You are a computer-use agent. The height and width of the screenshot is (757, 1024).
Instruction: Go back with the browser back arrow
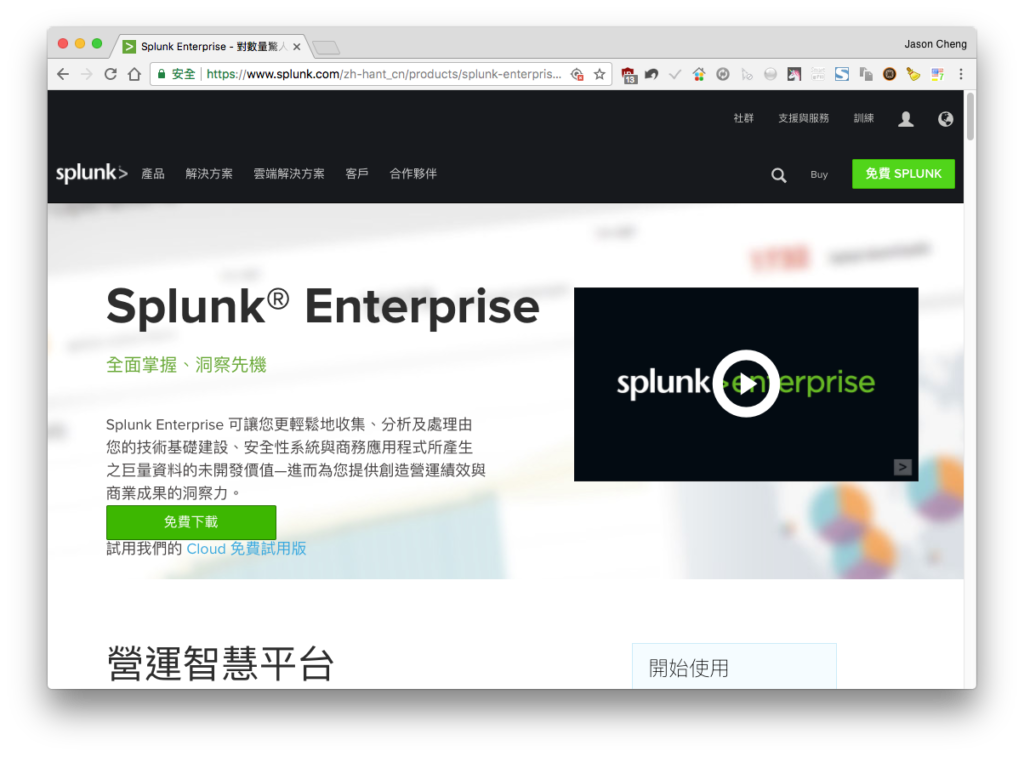(63, 74)
